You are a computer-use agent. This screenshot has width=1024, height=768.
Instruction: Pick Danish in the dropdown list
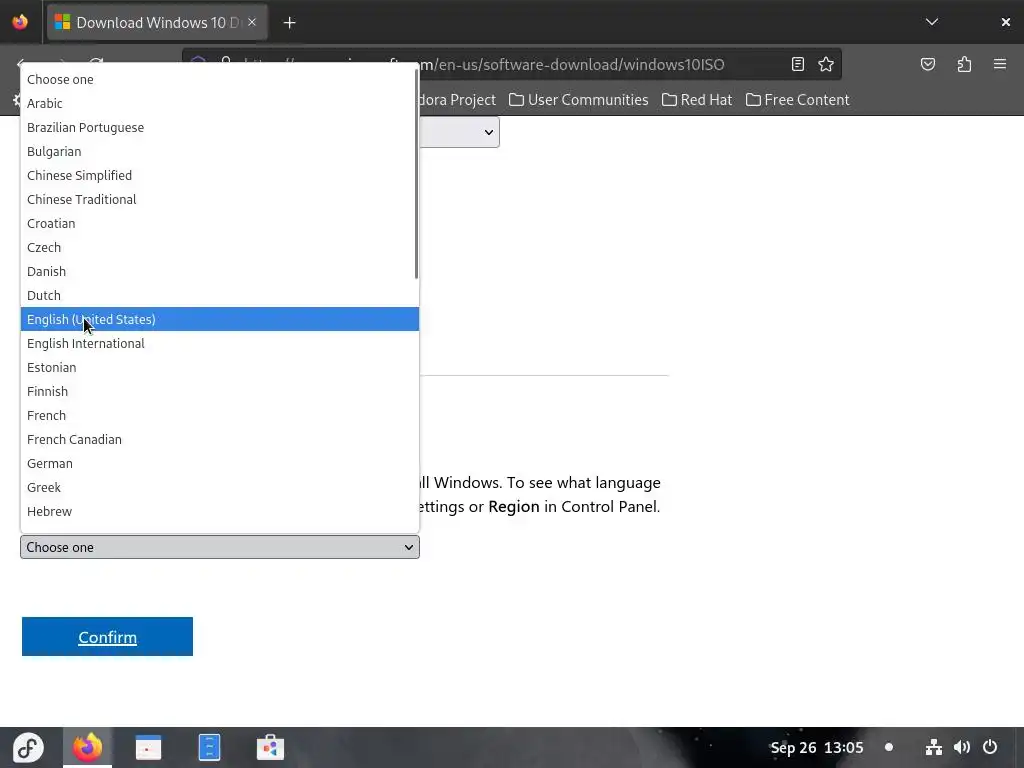point(219,272)
